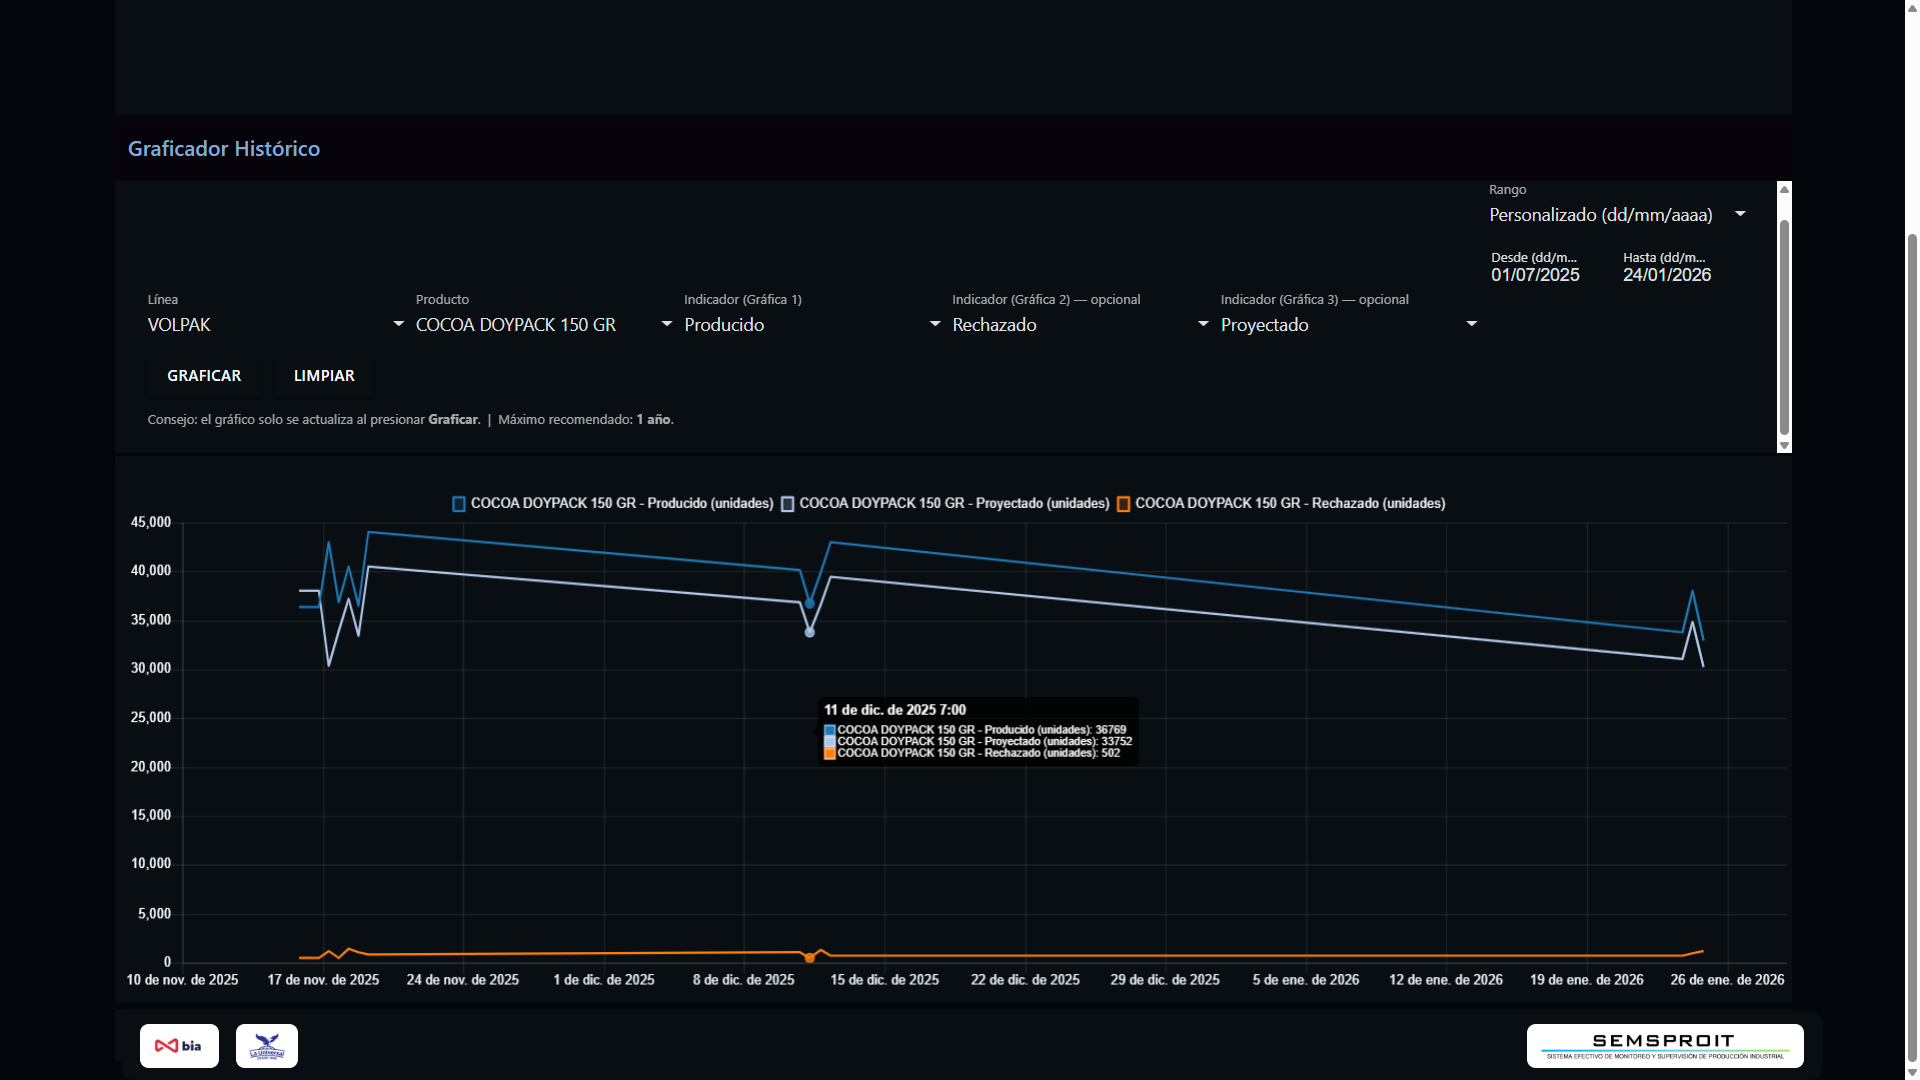This screenshot has height=1080, width=1920.
Task: Click the panel scrollbar up arrow
Action: coord(1784,189)
